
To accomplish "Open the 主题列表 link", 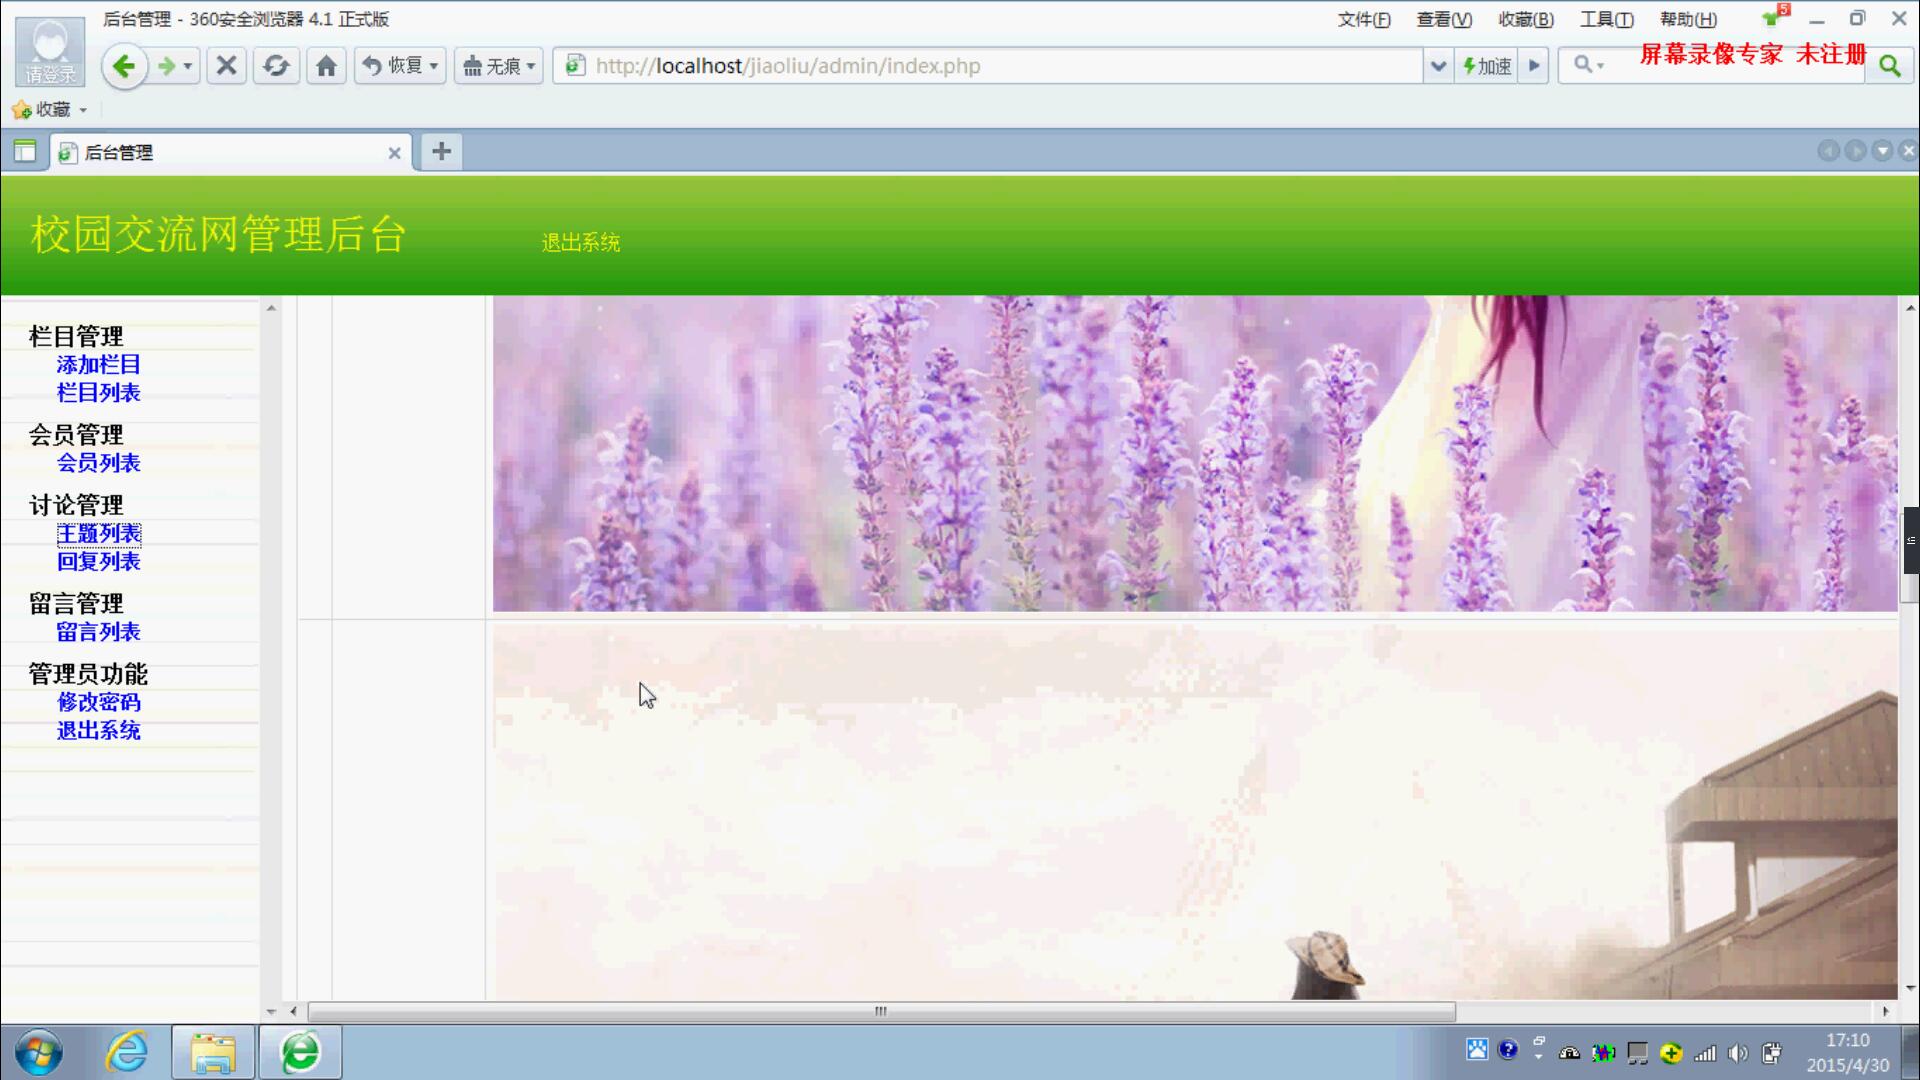I will pyautogui.click(x=98, y=534).
